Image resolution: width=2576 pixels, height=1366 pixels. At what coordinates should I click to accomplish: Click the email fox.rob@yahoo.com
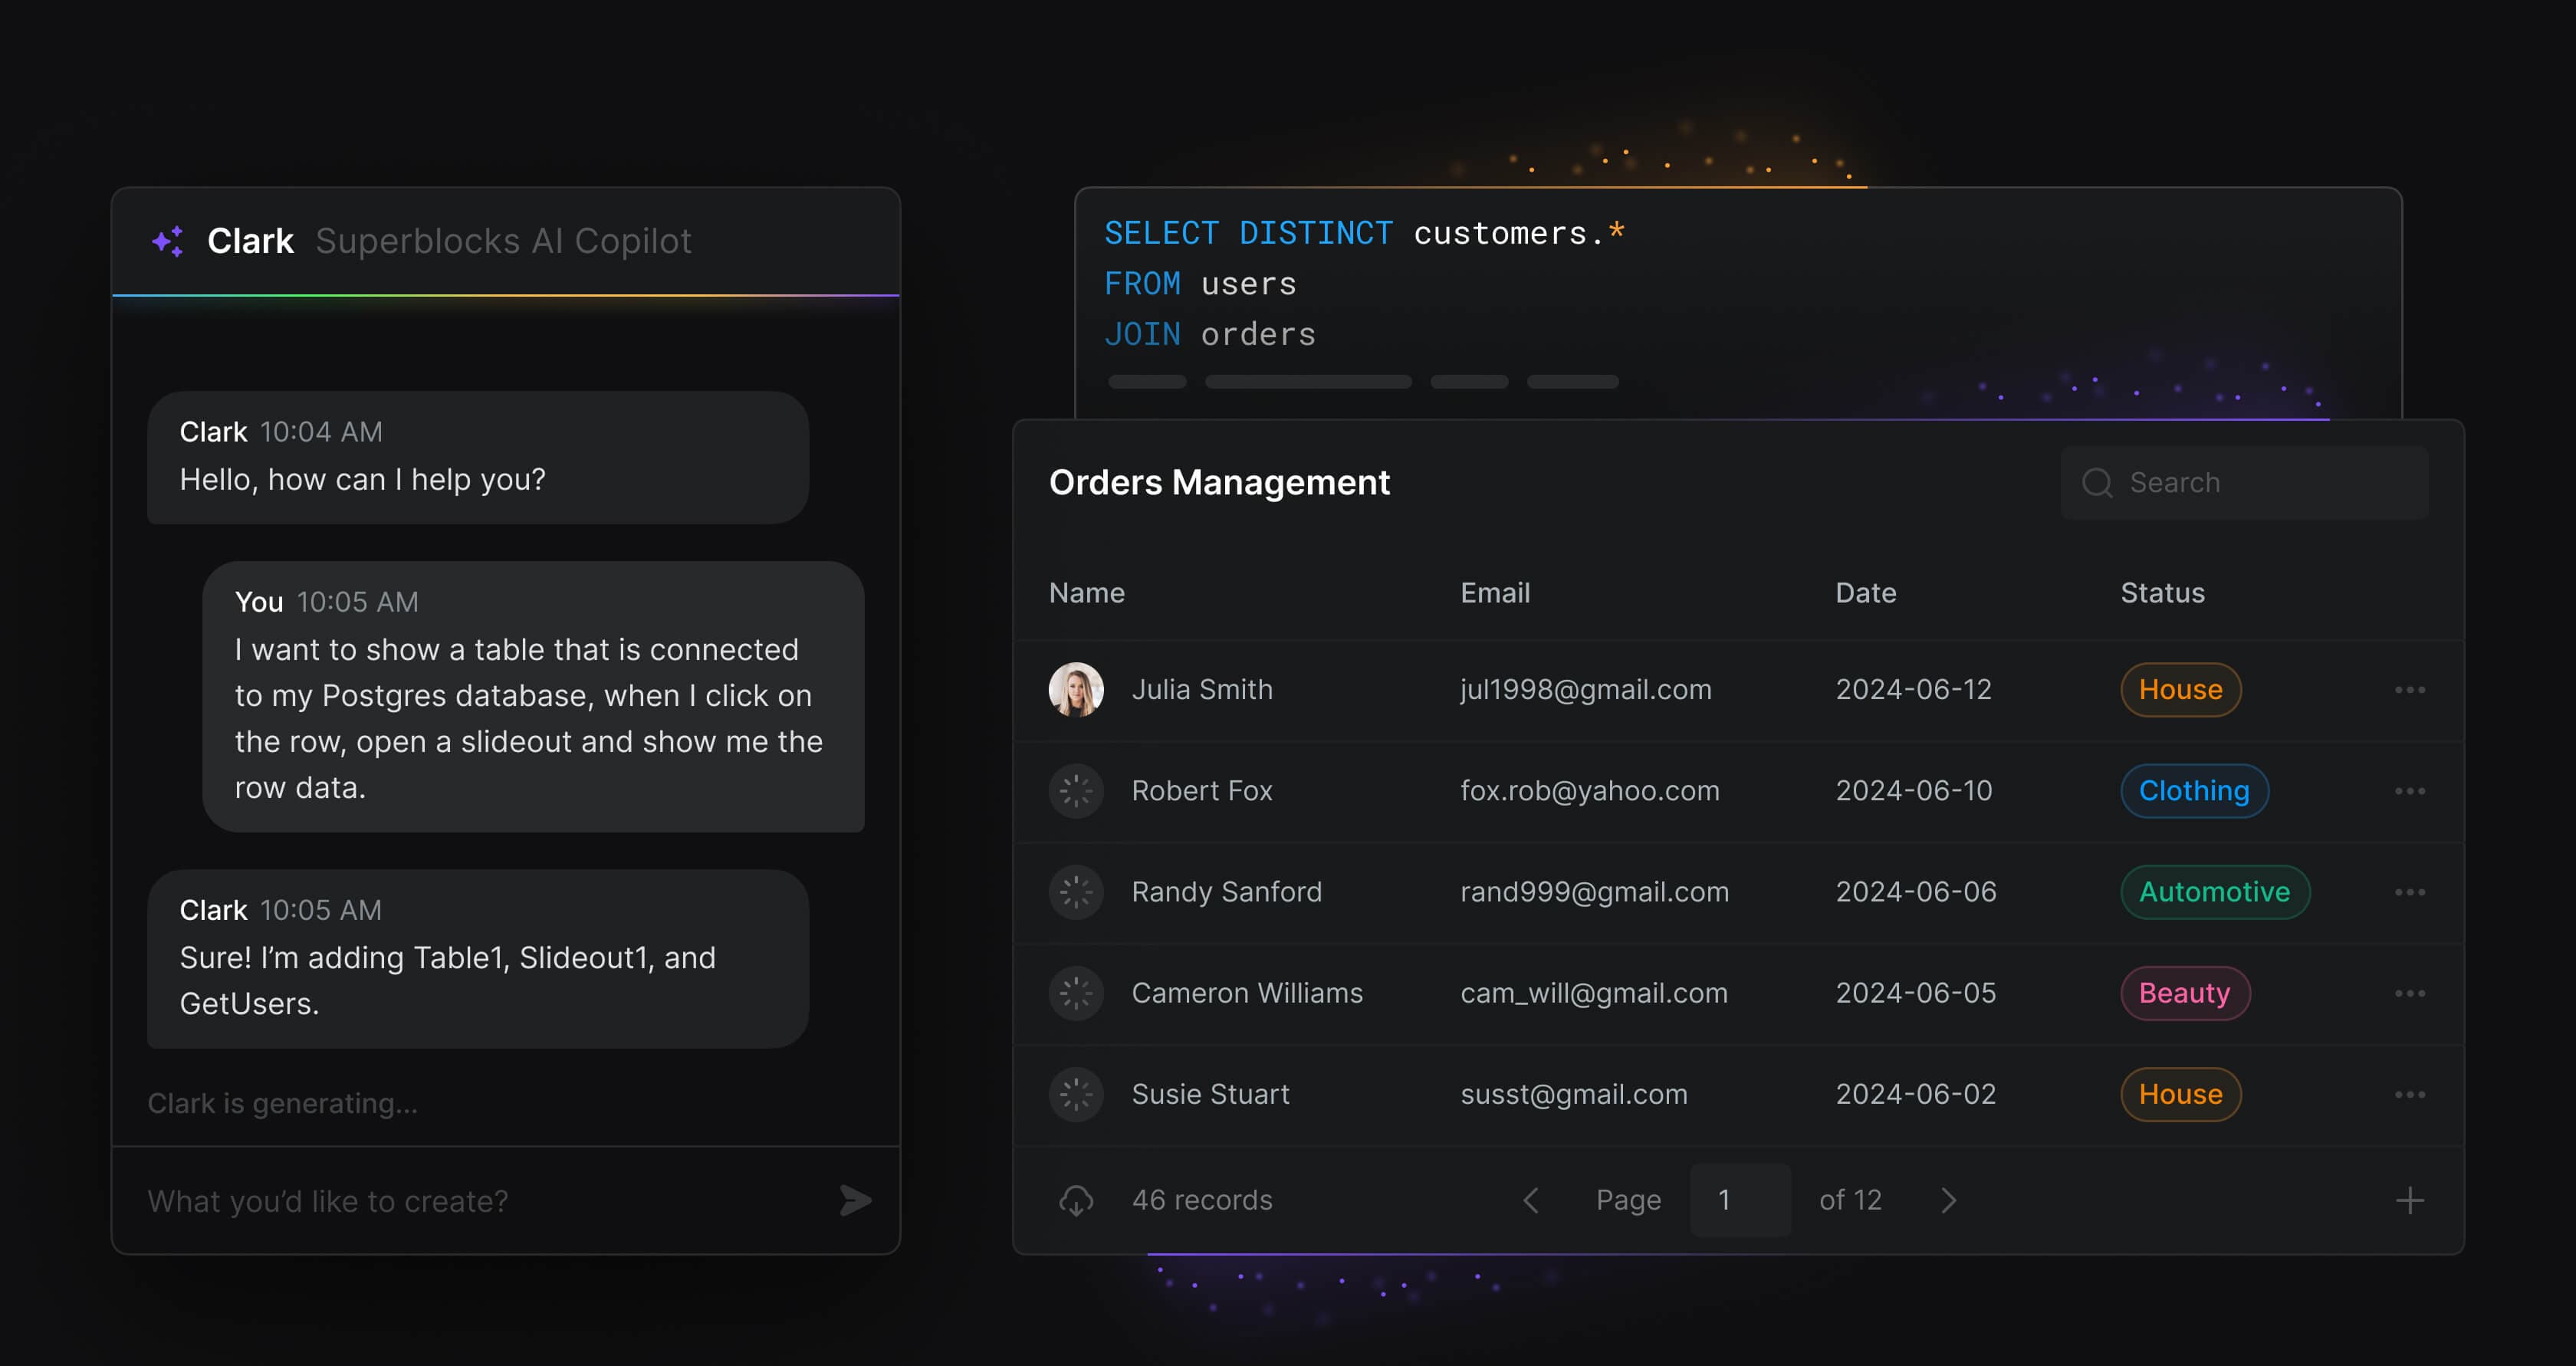coord(1590,790)
